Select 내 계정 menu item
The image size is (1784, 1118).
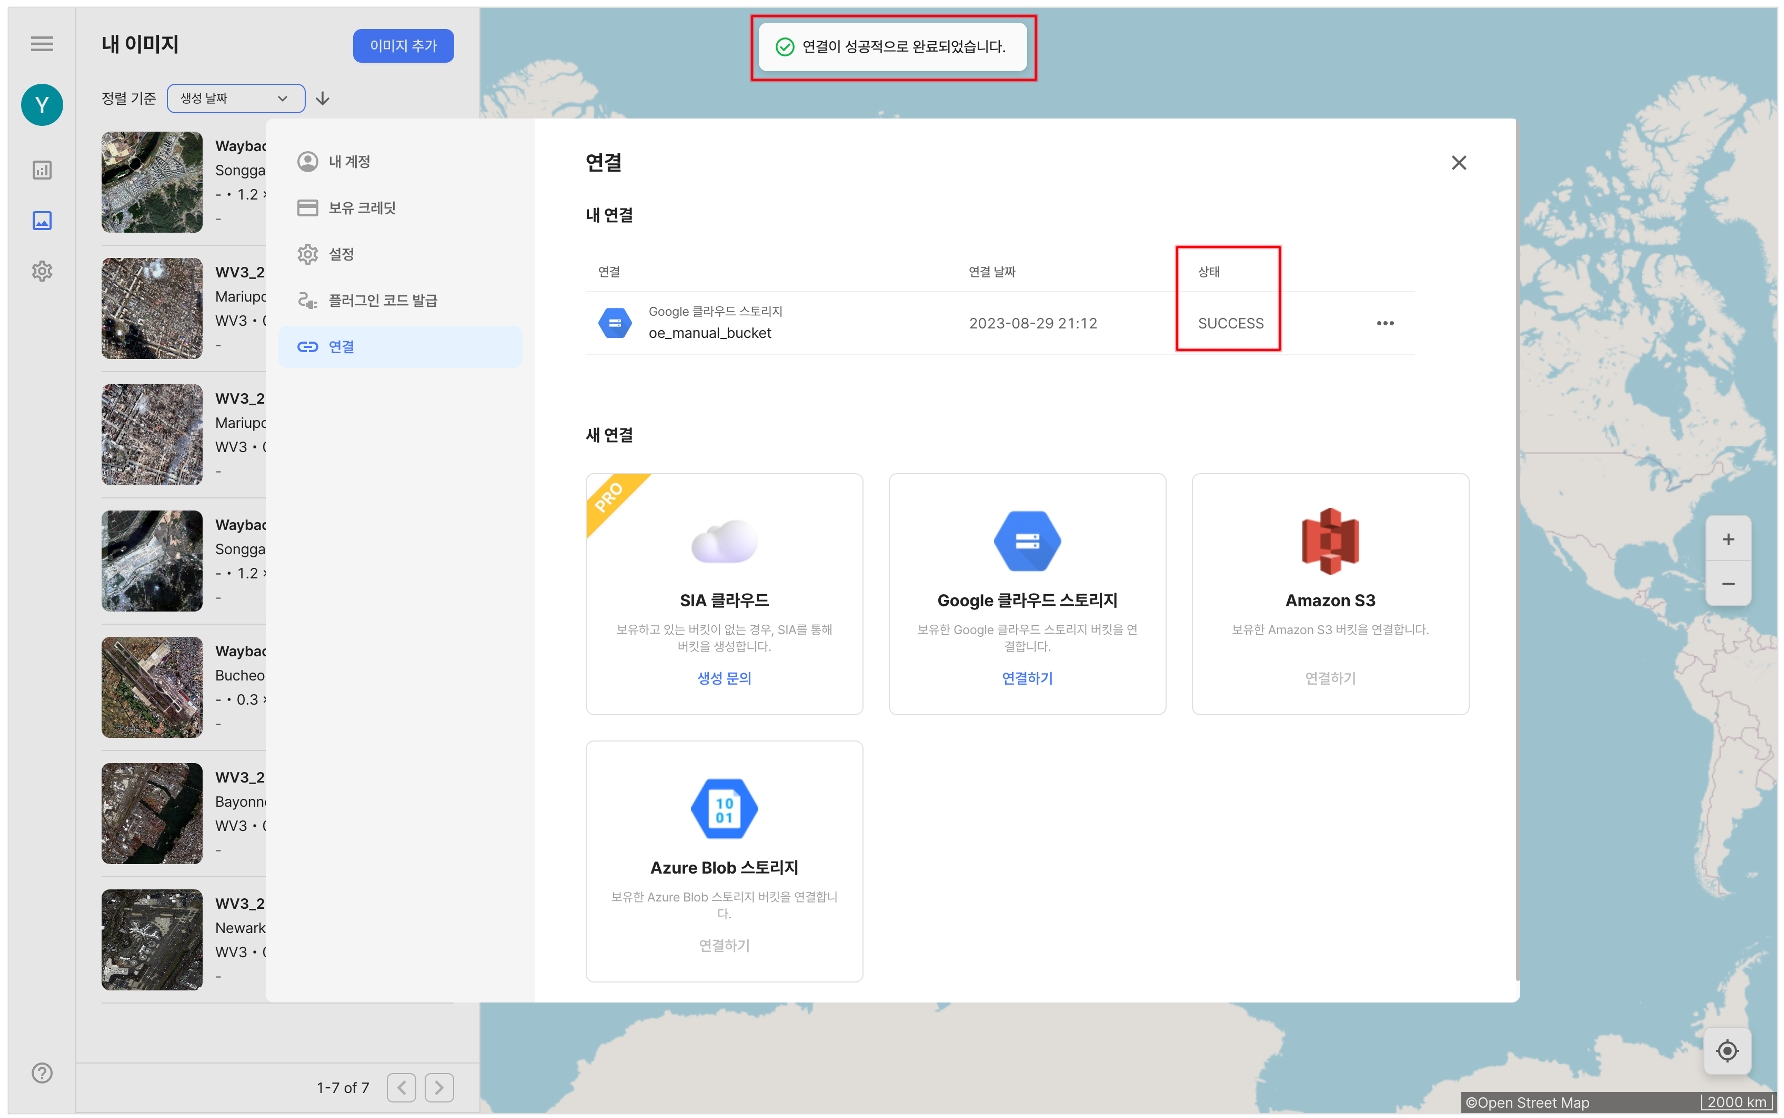[349, 162]
